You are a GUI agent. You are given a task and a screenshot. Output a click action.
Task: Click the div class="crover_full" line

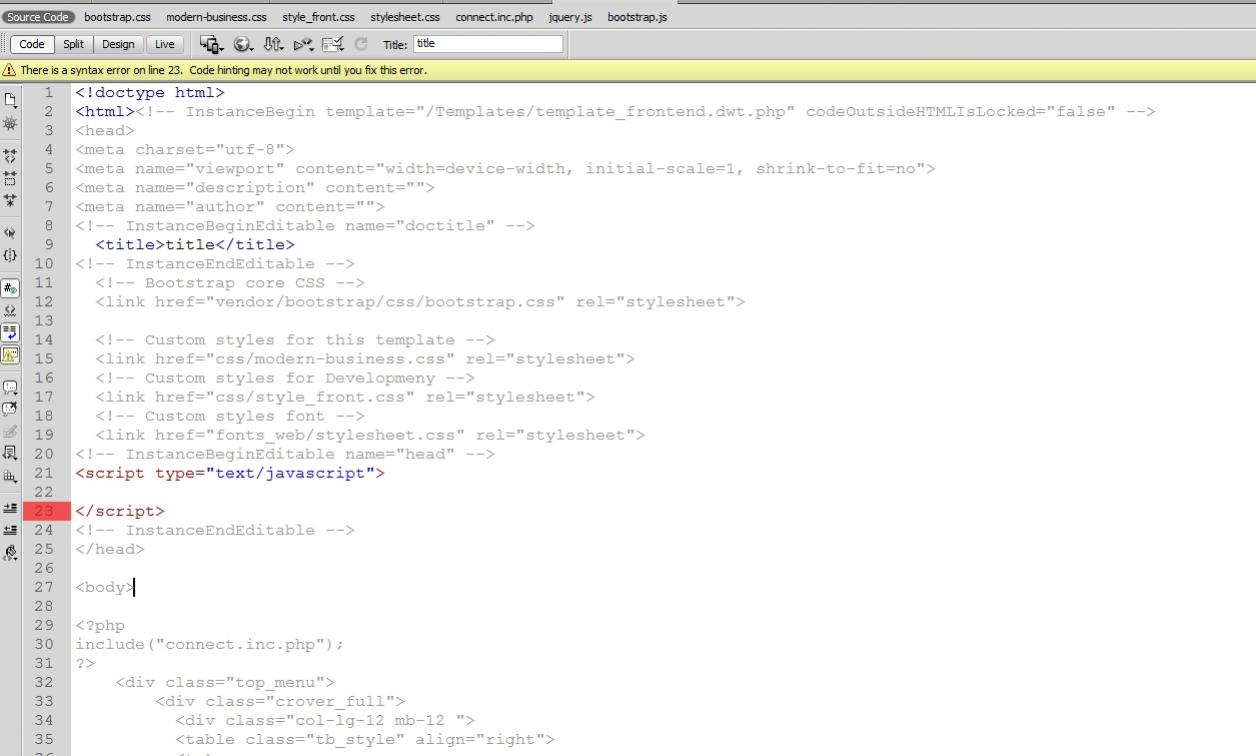click(280, 701)
